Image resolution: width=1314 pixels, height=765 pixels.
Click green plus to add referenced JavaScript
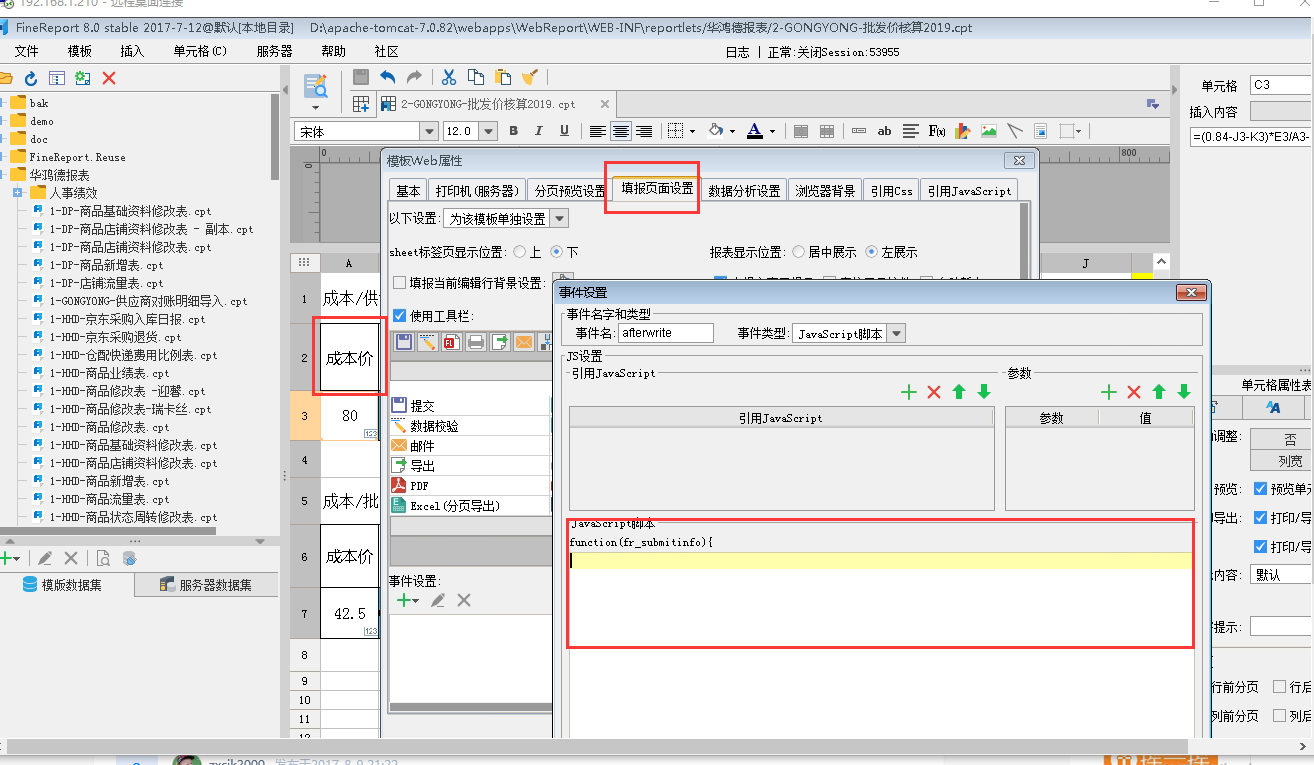[x=908, y=392]
